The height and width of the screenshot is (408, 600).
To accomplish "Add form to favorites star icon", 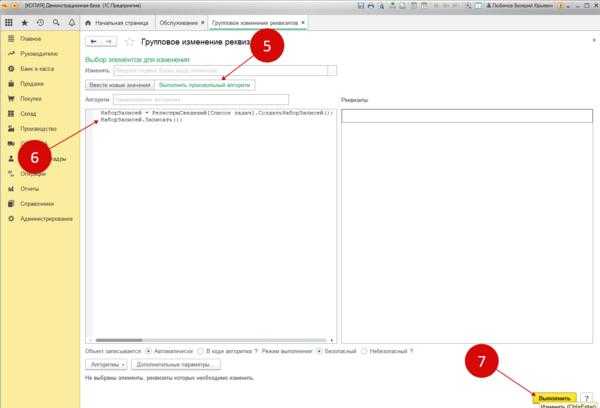I will click(x=130, y=42).
